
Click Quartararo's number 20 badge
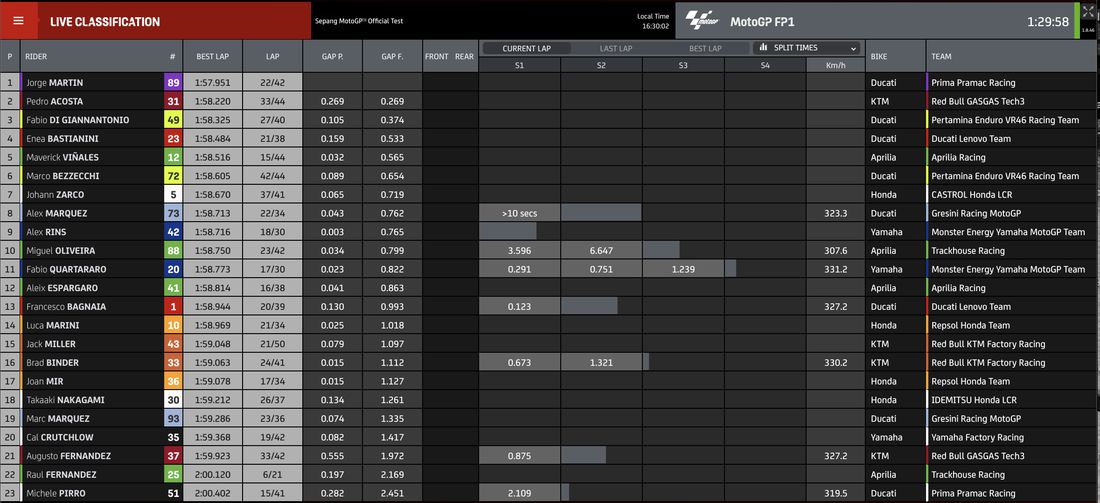[173, 269]
